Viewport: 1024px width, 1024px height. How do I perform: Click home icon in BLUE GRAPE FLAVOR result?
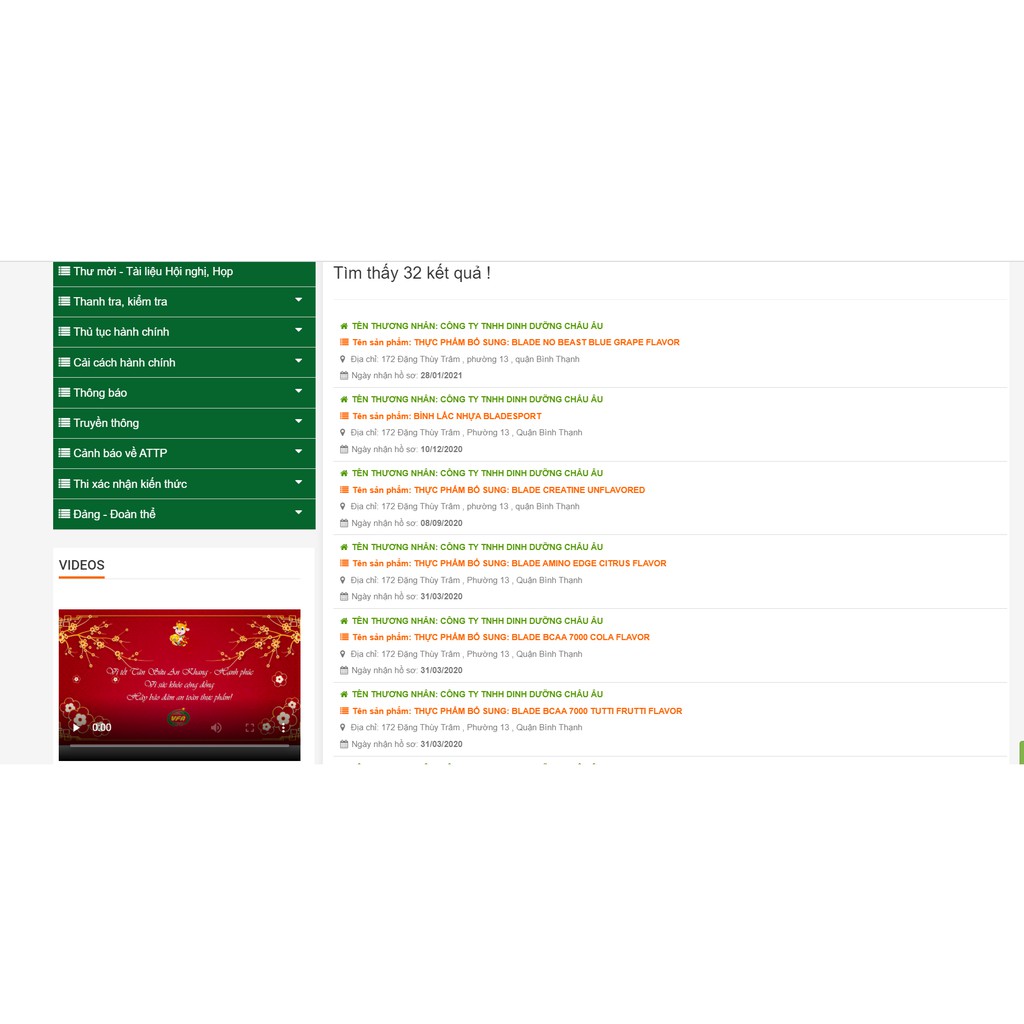(x=344, y=326)
